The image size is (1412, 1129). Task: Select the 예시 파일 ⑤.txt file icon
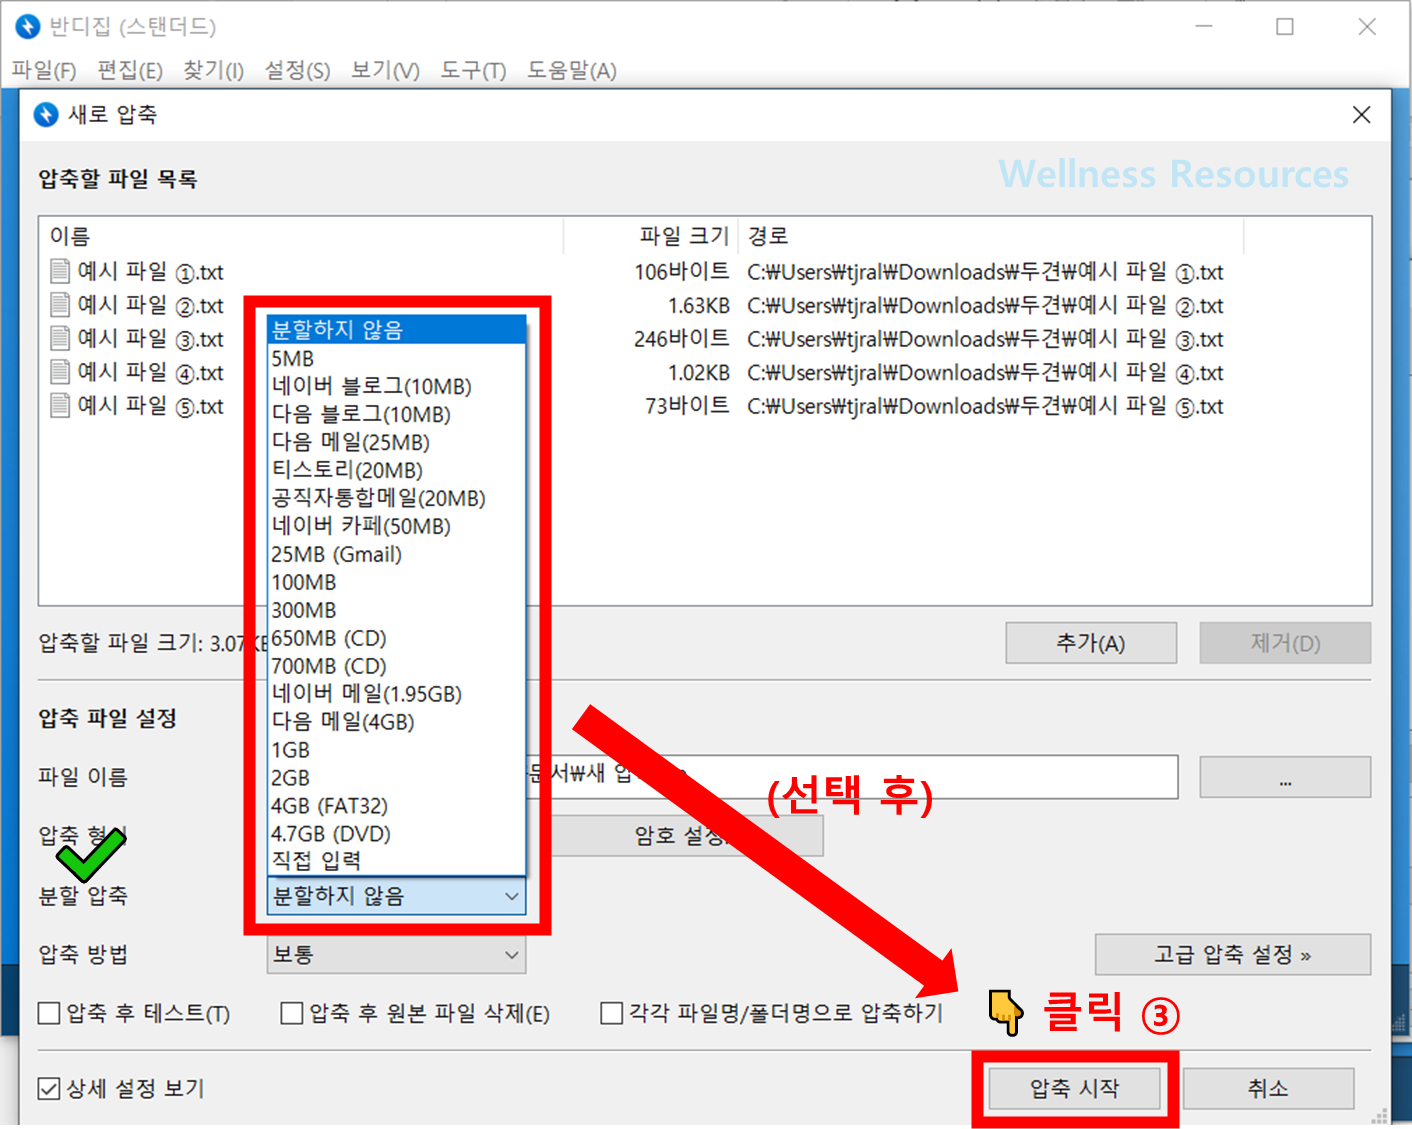coord(60,405)
